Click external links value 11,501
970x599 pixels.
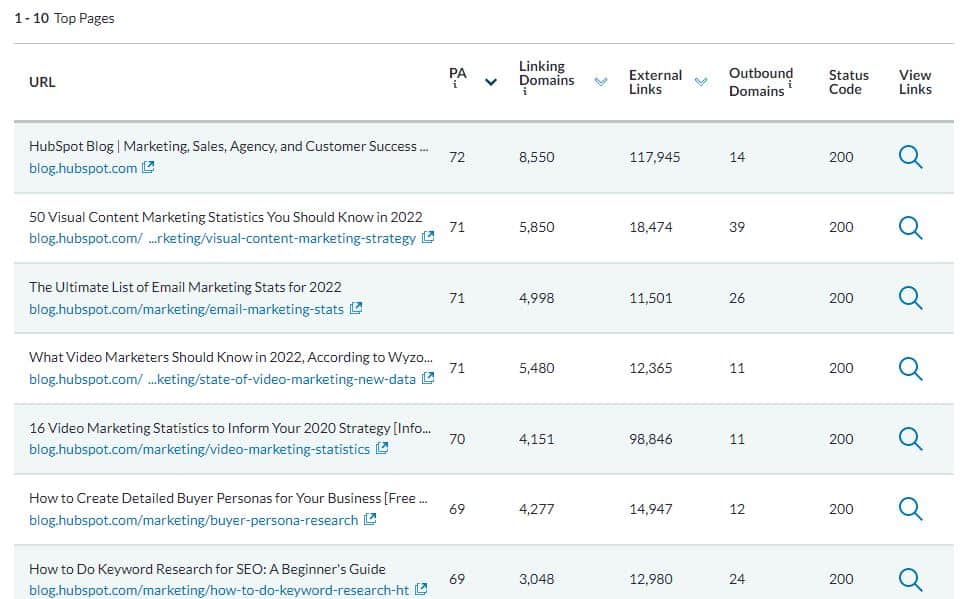pyautogui.click(x=650, y=298)
